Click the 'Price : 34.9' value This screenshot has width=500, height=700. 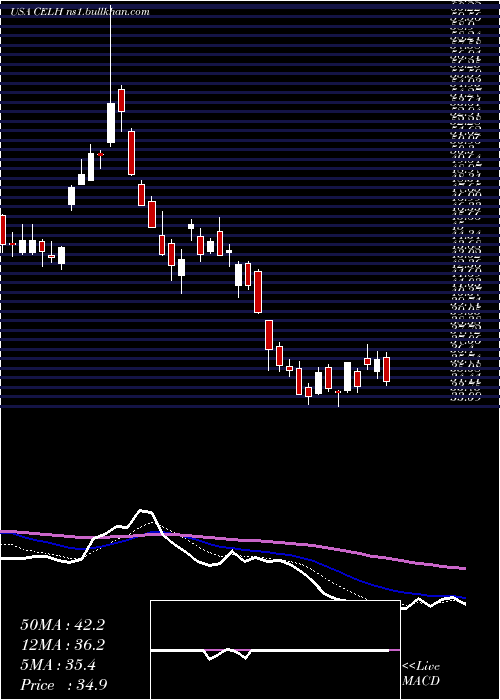[x=62, y=684]
